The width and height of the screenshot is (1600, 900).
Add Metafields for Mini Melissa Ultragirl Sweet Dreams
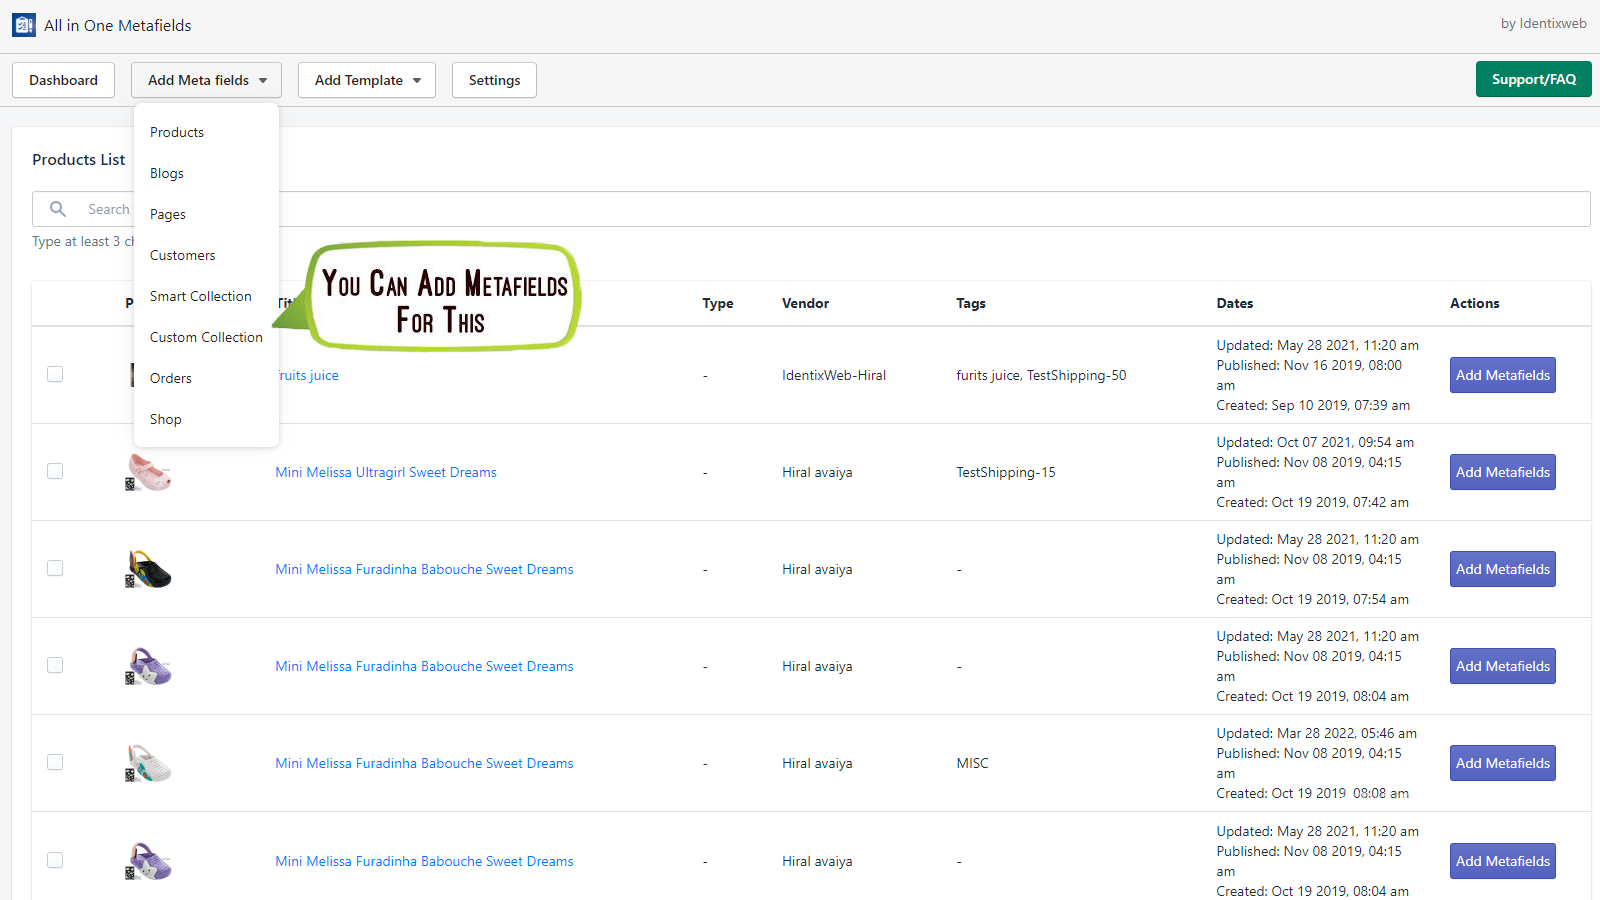coord(1502,472)
